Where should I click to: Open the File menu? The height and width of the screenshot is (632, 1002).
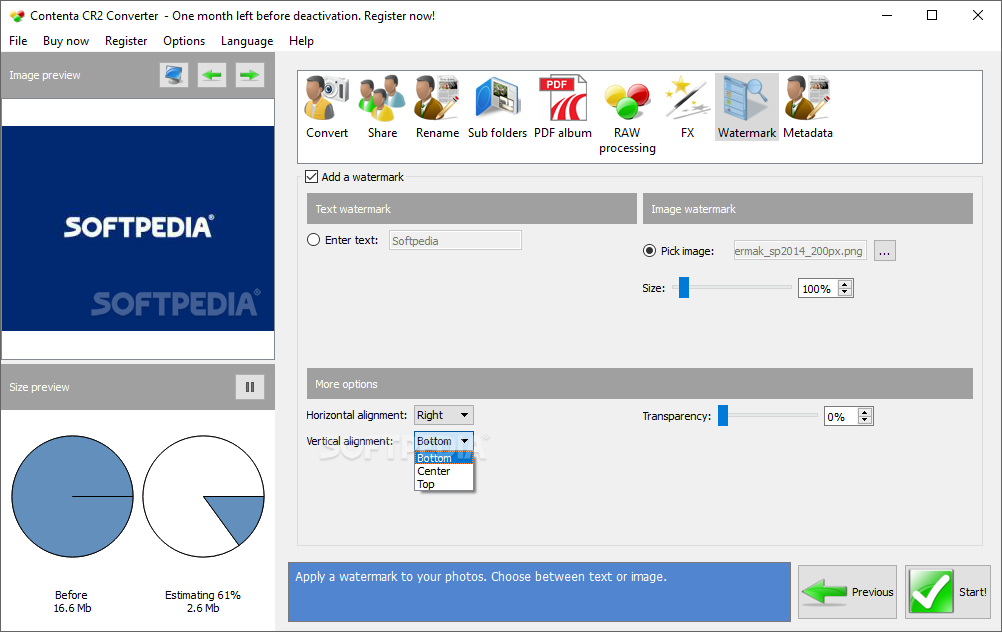click(x=18, y=41)
